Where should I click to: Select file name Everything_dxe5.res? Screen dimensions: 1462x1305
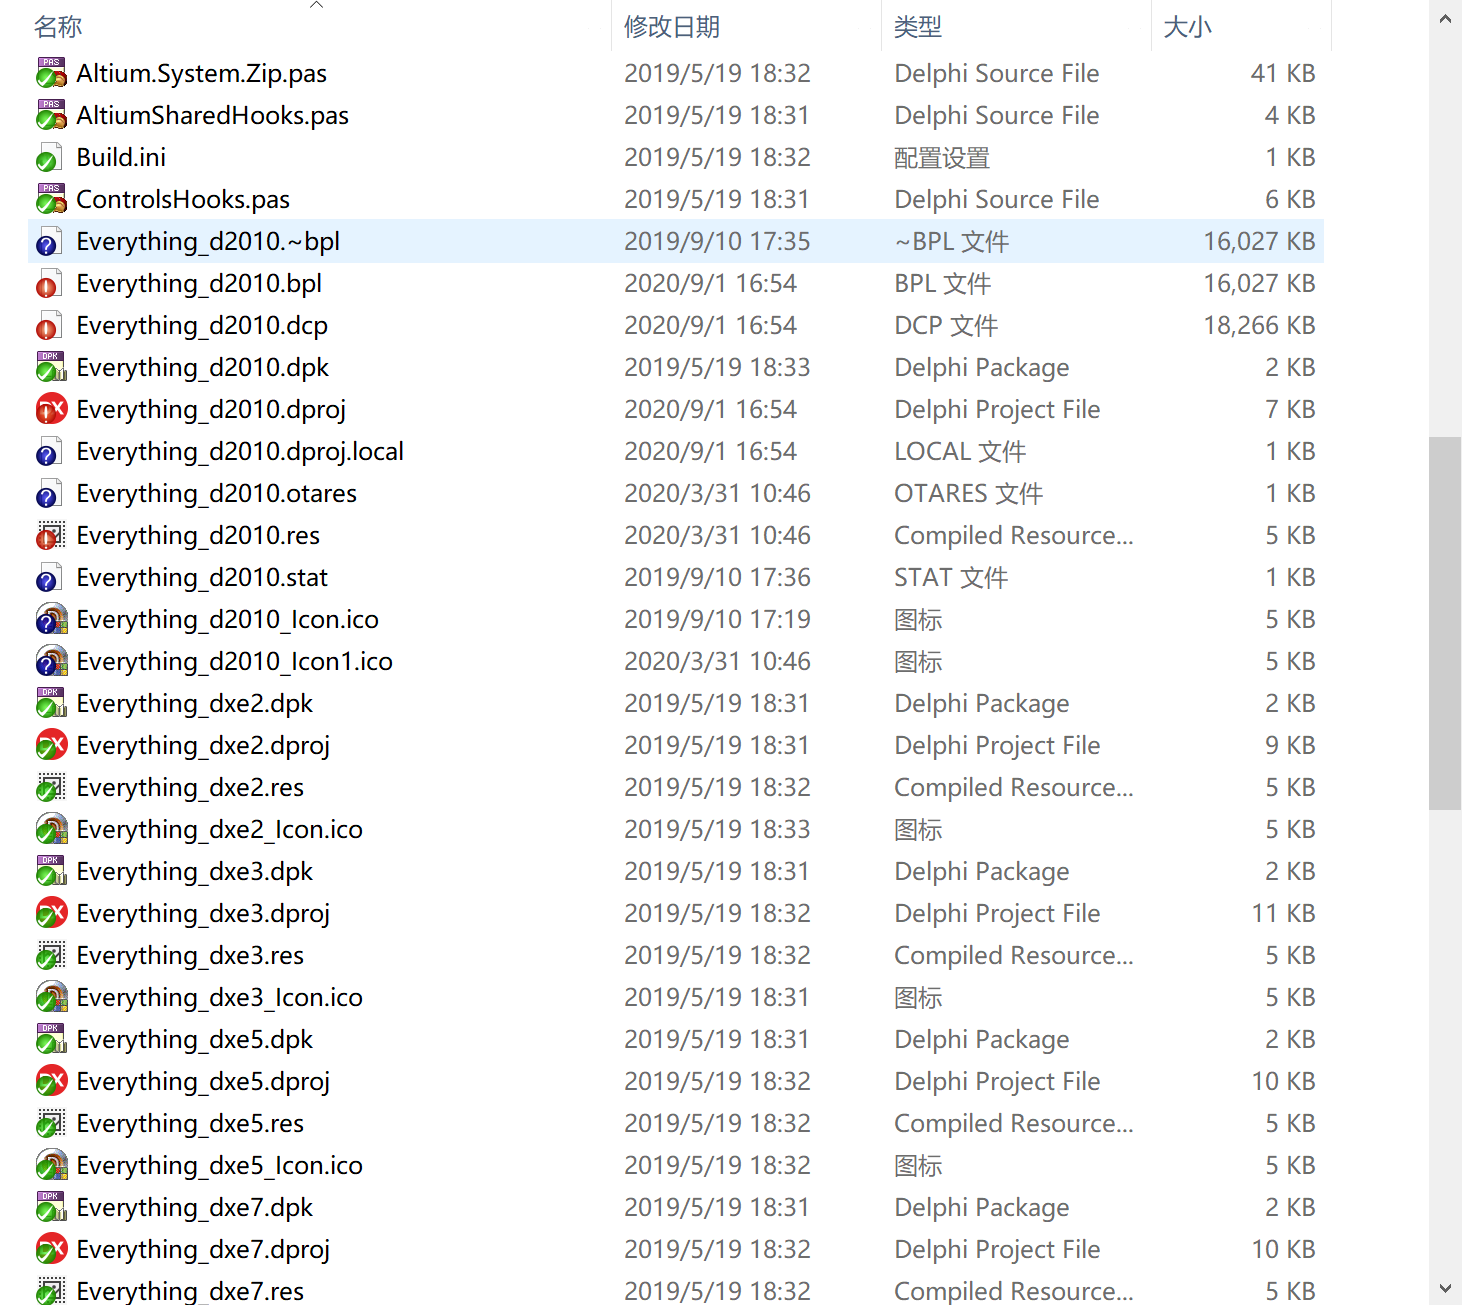point(190,1123)
